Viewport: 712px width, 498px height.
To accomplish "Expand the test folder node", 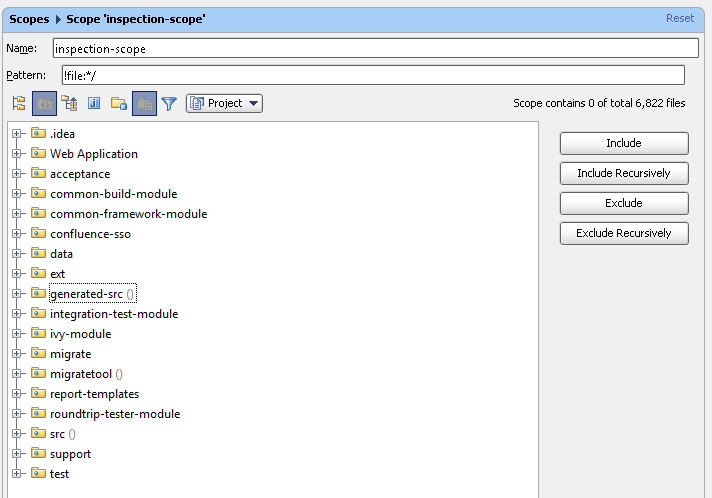I will [x=17, y=473].
